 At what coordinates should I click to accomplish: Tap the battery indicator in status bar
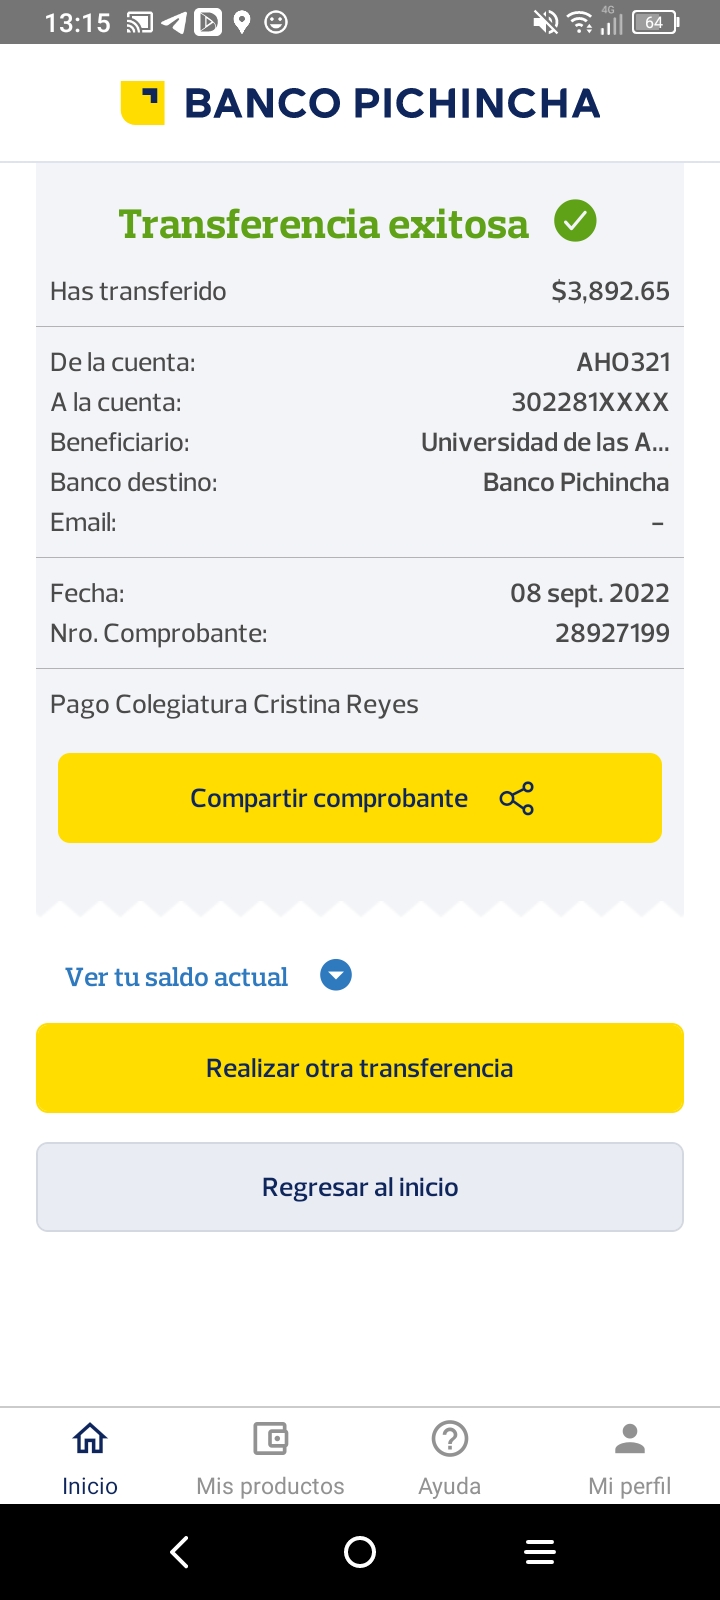[655, 22]
